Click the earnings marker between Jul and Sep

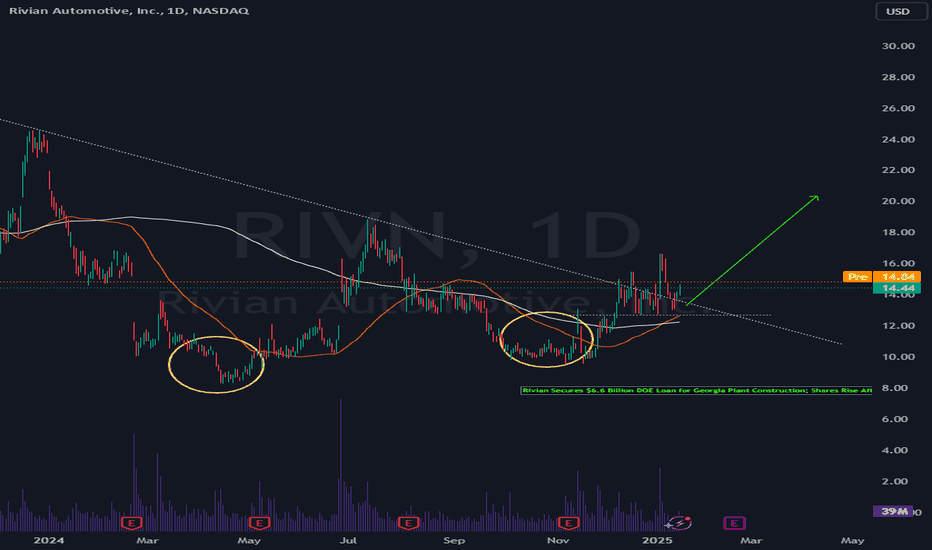coord(408,523)
